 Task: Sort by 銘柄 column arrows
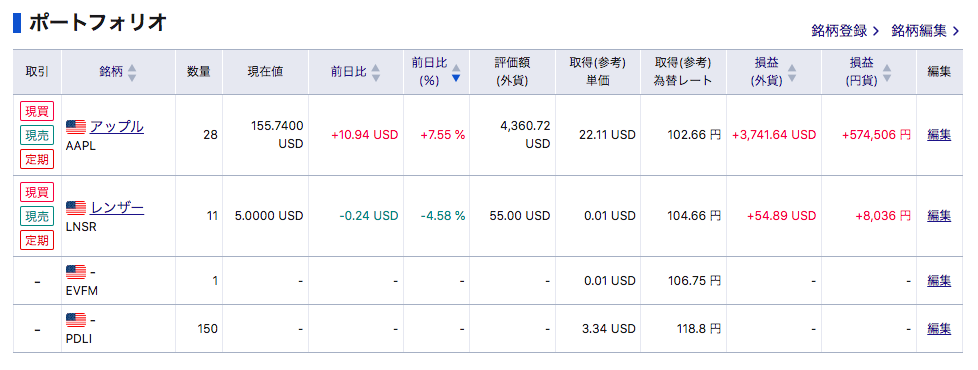132,72
